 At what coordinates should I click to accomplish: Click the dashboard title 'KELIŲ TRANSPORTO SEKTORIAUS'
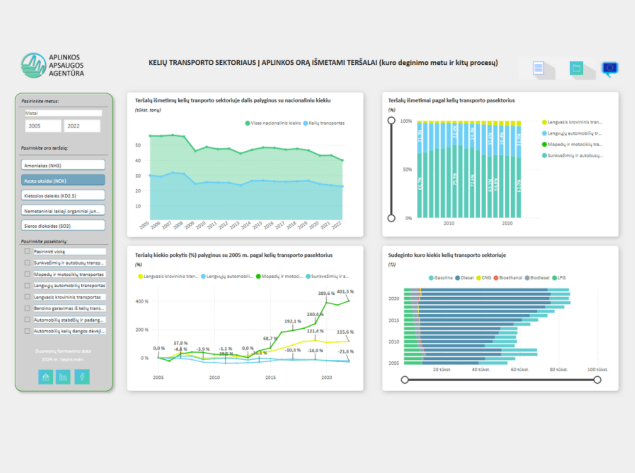pyautogui.click(x=202, y=63)
